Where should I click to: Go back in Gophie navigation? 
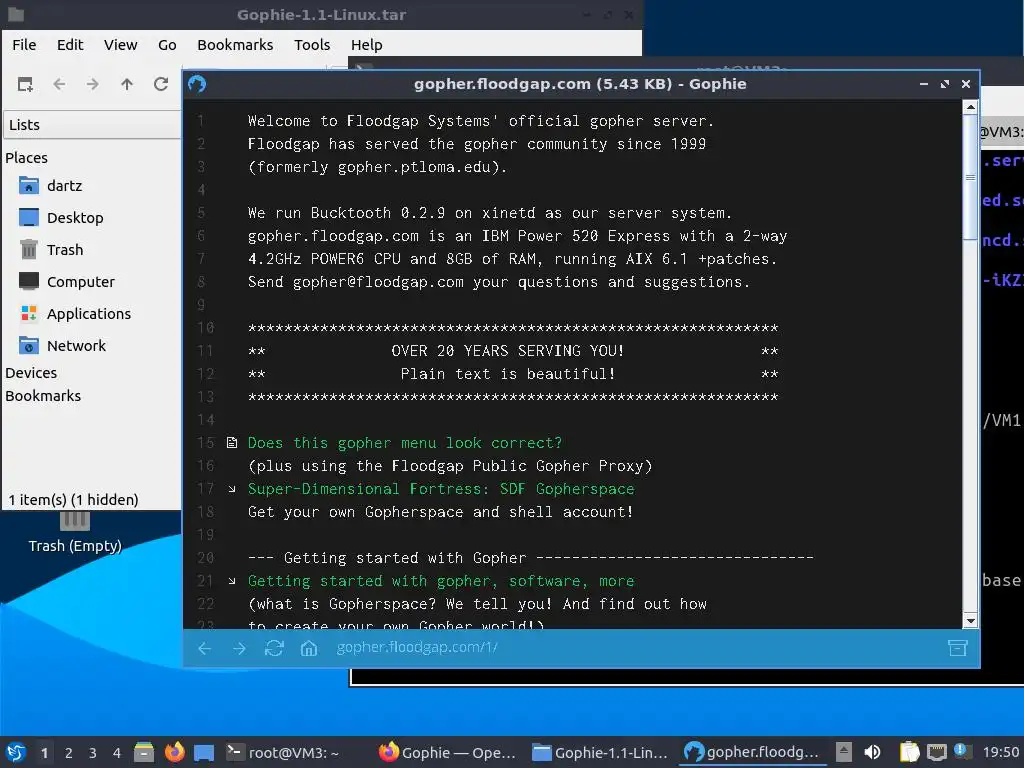coord(204,648)
